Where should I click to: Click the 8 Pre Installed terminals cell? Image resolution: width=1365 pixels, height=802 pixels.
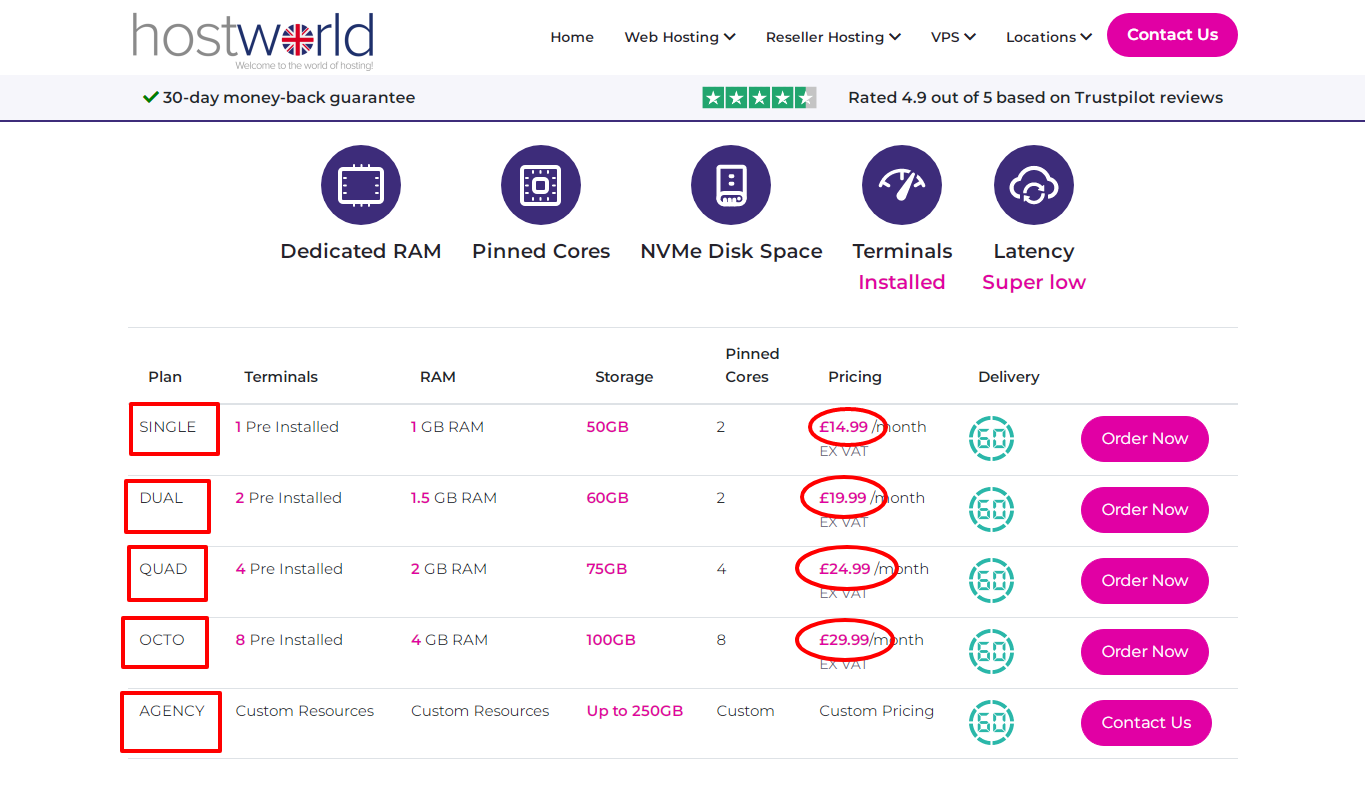coord(289,640)
